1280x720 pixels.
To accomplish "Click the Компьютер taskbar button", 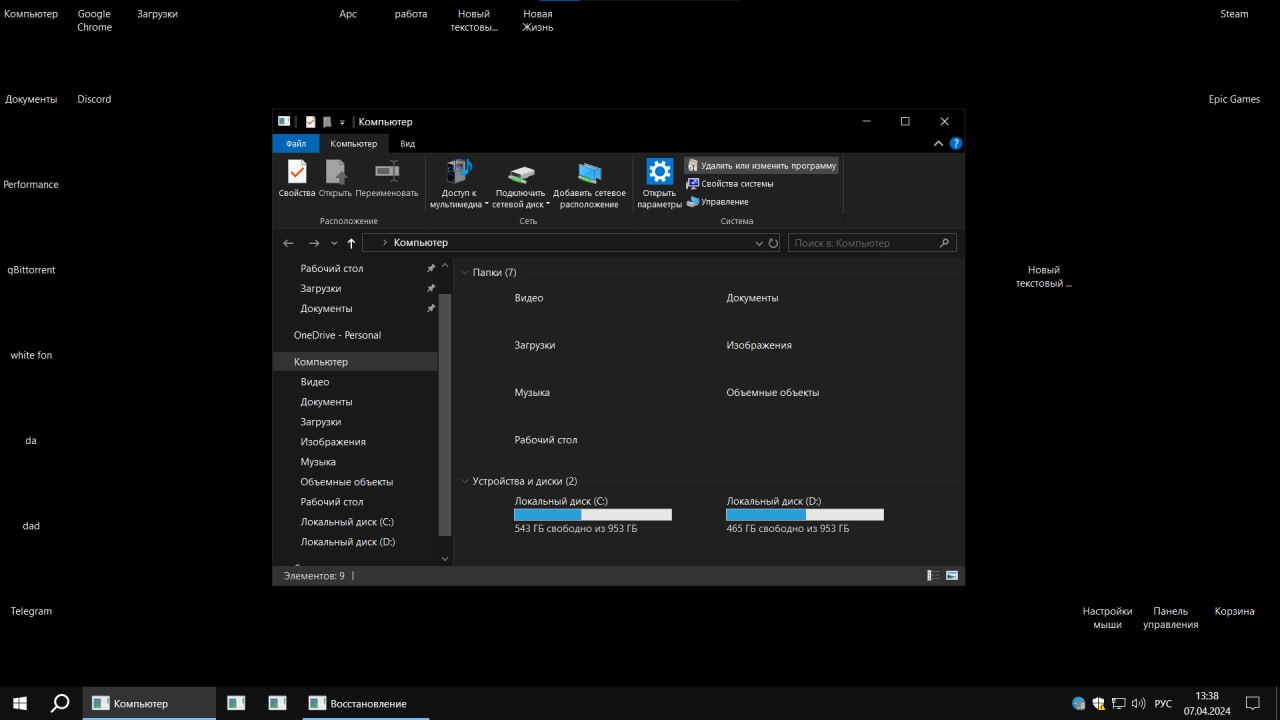I will [x=149, y=703].
